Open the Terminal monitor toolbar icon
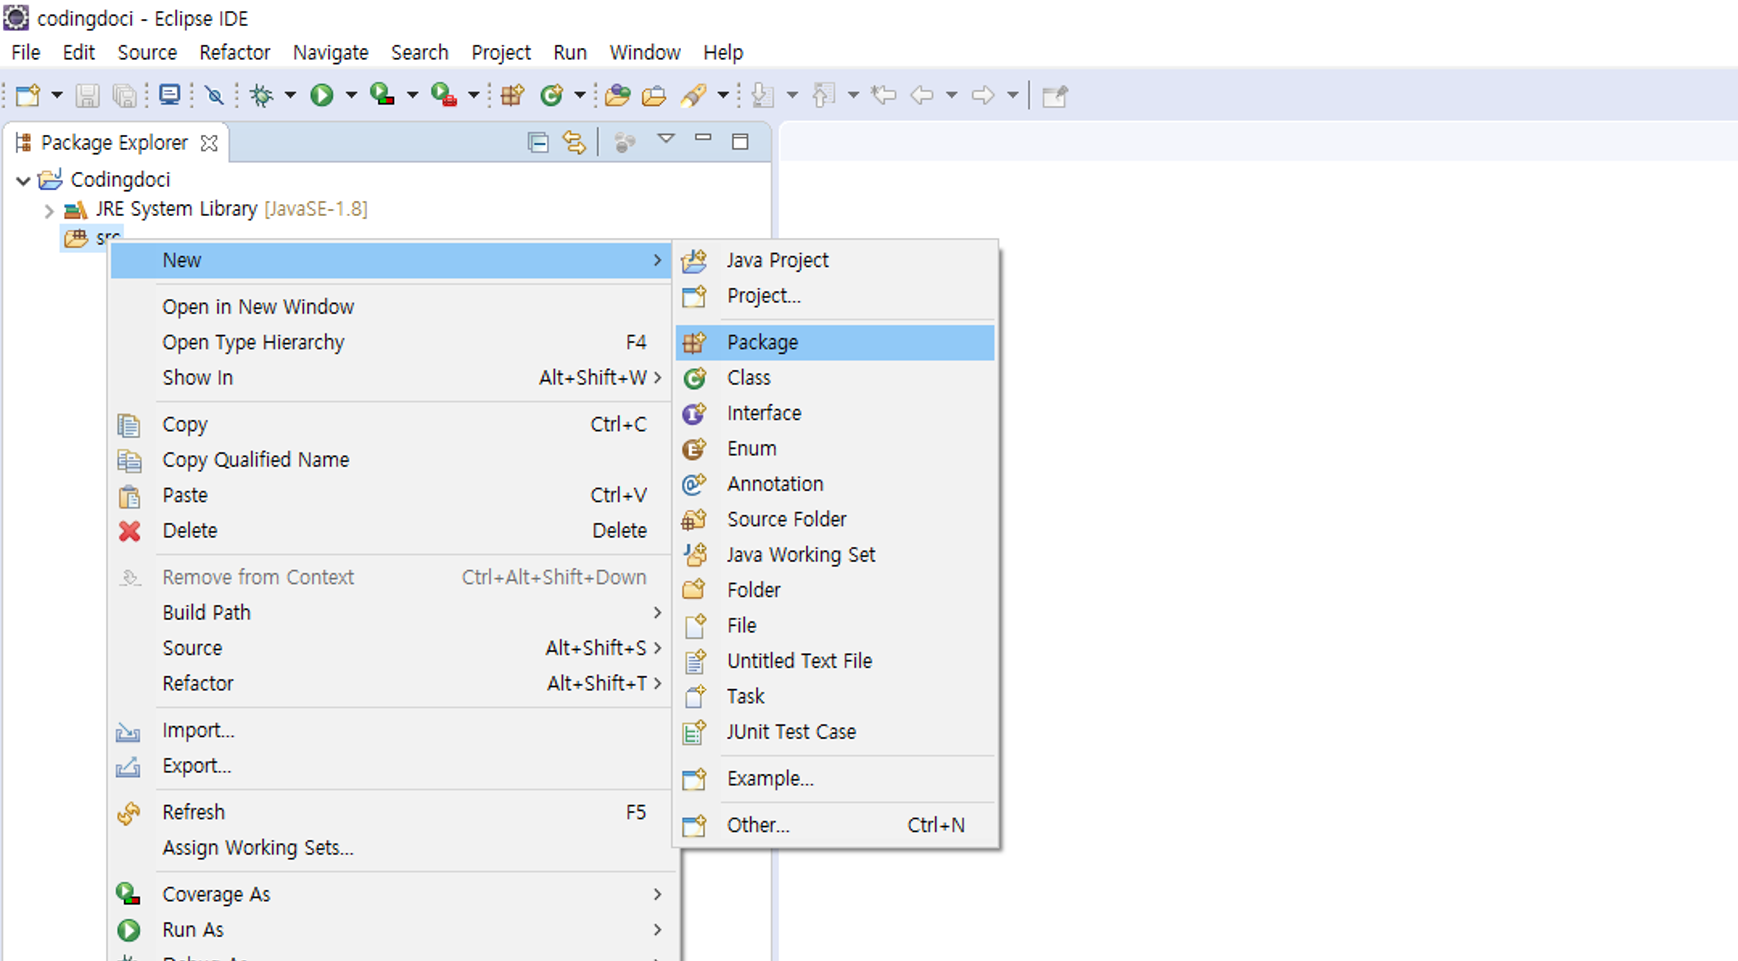 pos(170,95)
